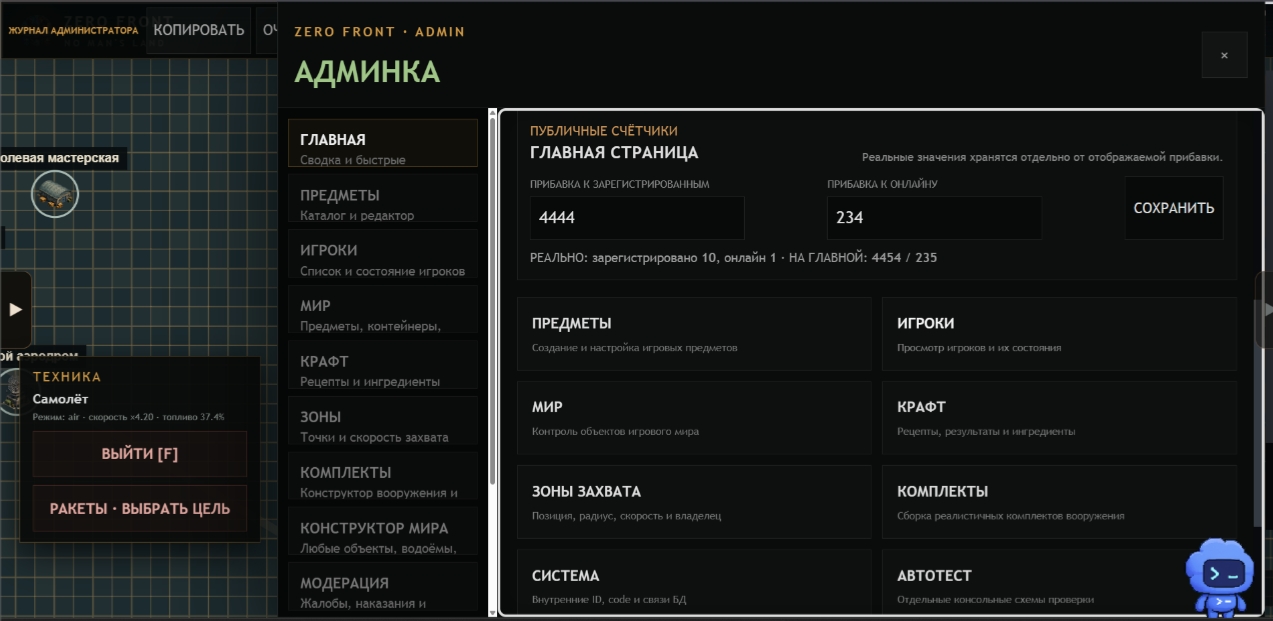Viewport: 1273px width, 621px height.
Task: Focus the registered users bonus input field
Action: tap(637, 217)
